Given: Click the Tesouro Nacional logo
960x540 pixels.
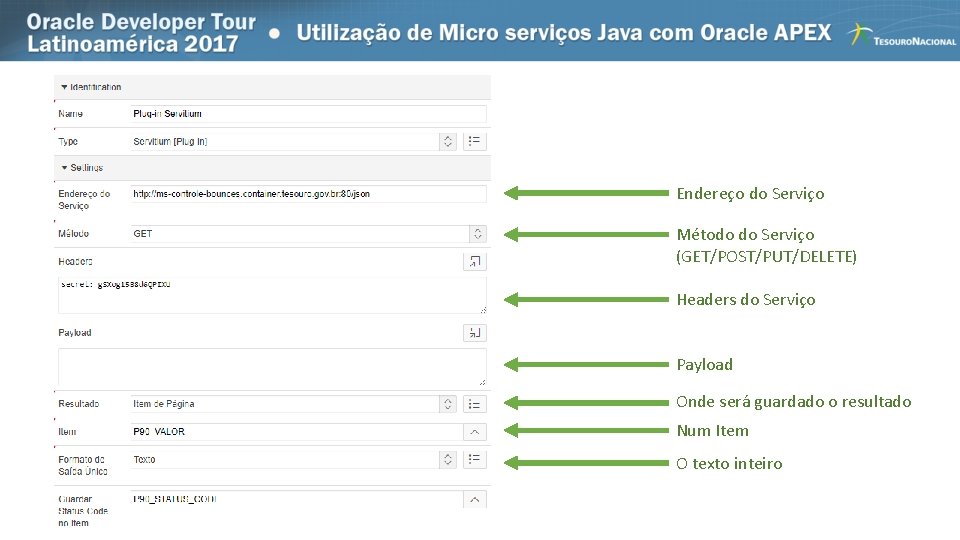Looking at the screenshot, I should pyautogui.click(x=899, y=36).
